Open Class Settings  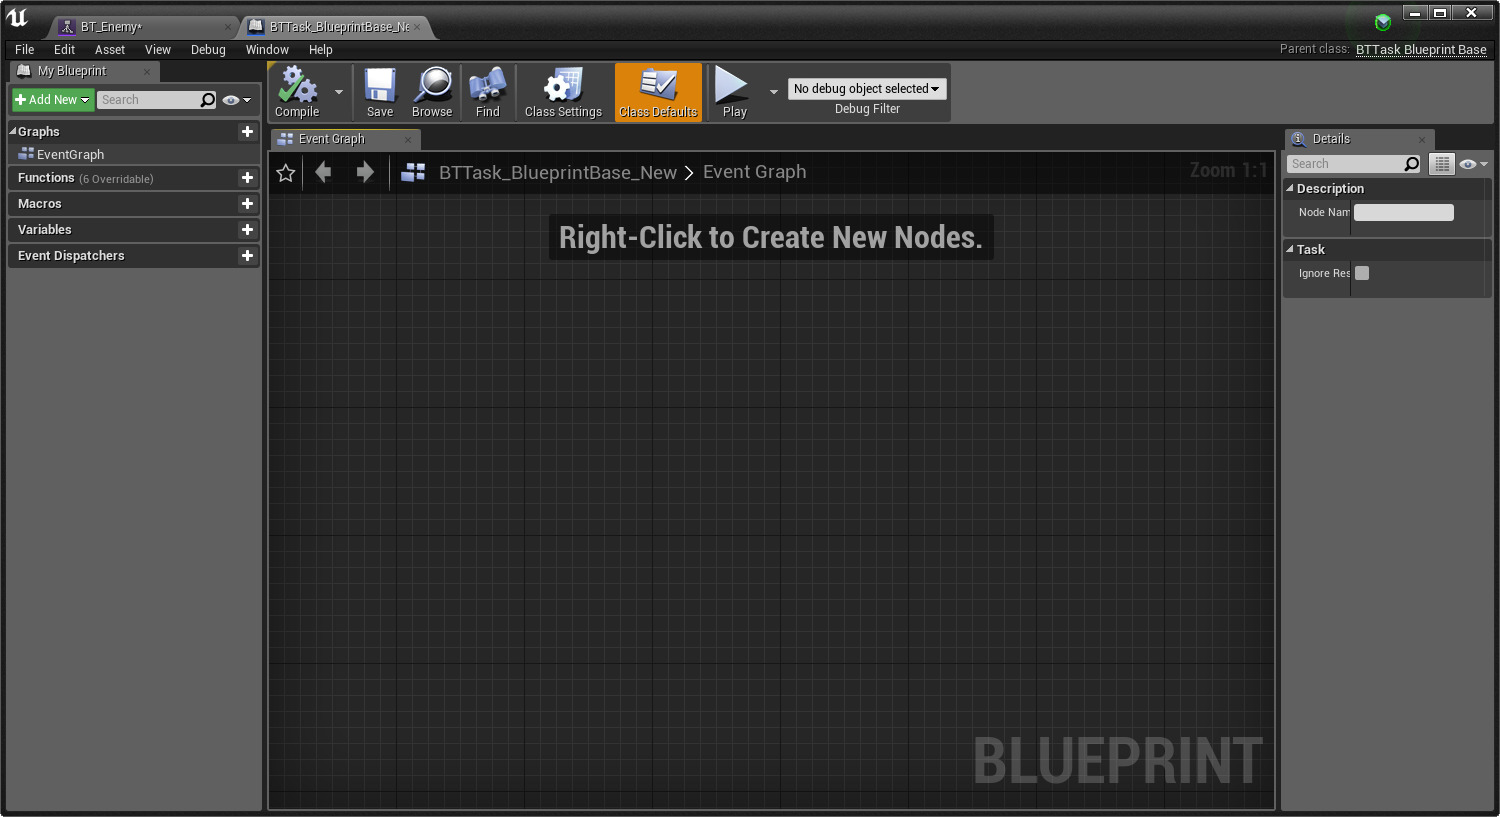tap(563, 92)
